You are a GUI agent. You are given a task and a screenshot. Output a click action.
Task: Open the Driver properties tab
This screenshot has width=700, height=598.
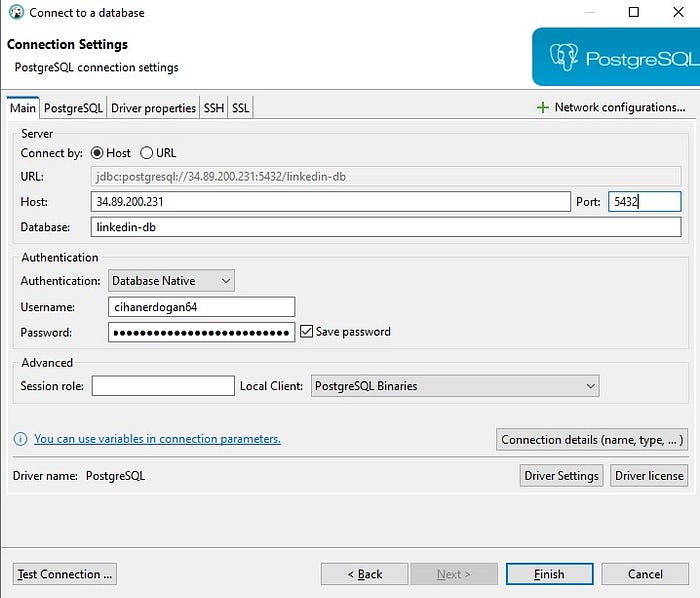(153, 108)
